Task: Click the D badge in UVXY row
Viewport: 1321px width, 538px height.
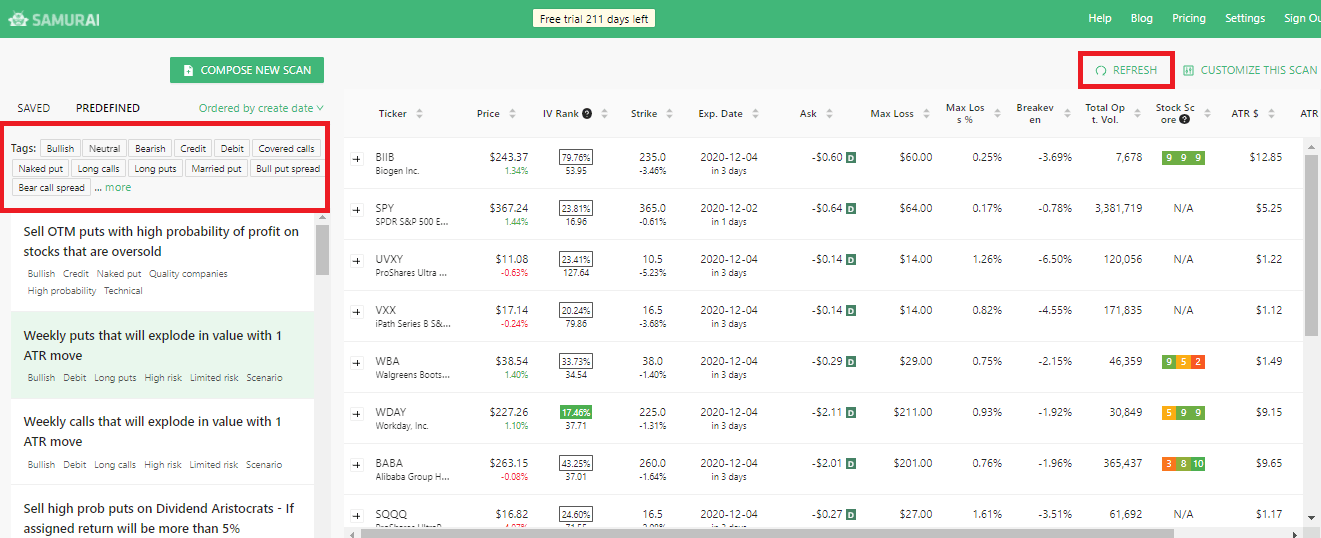Action: 851,260
